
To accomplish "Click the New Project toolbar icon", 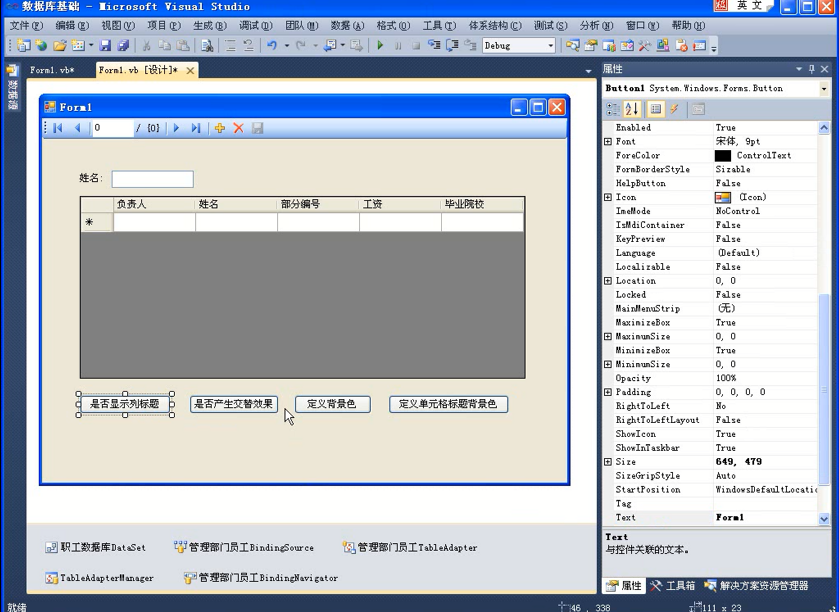I will click(x=24, y=46).
